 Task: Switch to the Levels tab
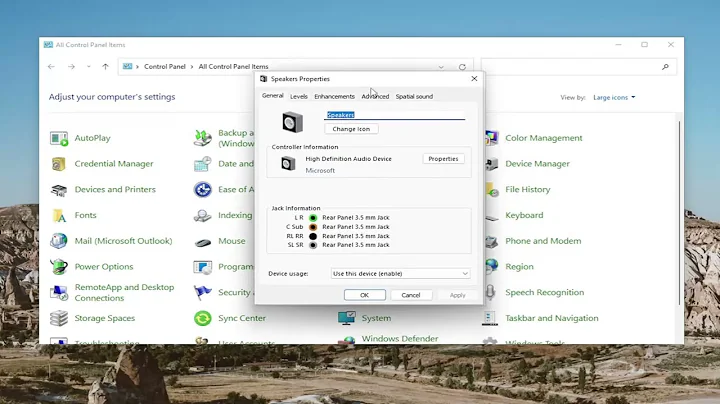point(299,96)
